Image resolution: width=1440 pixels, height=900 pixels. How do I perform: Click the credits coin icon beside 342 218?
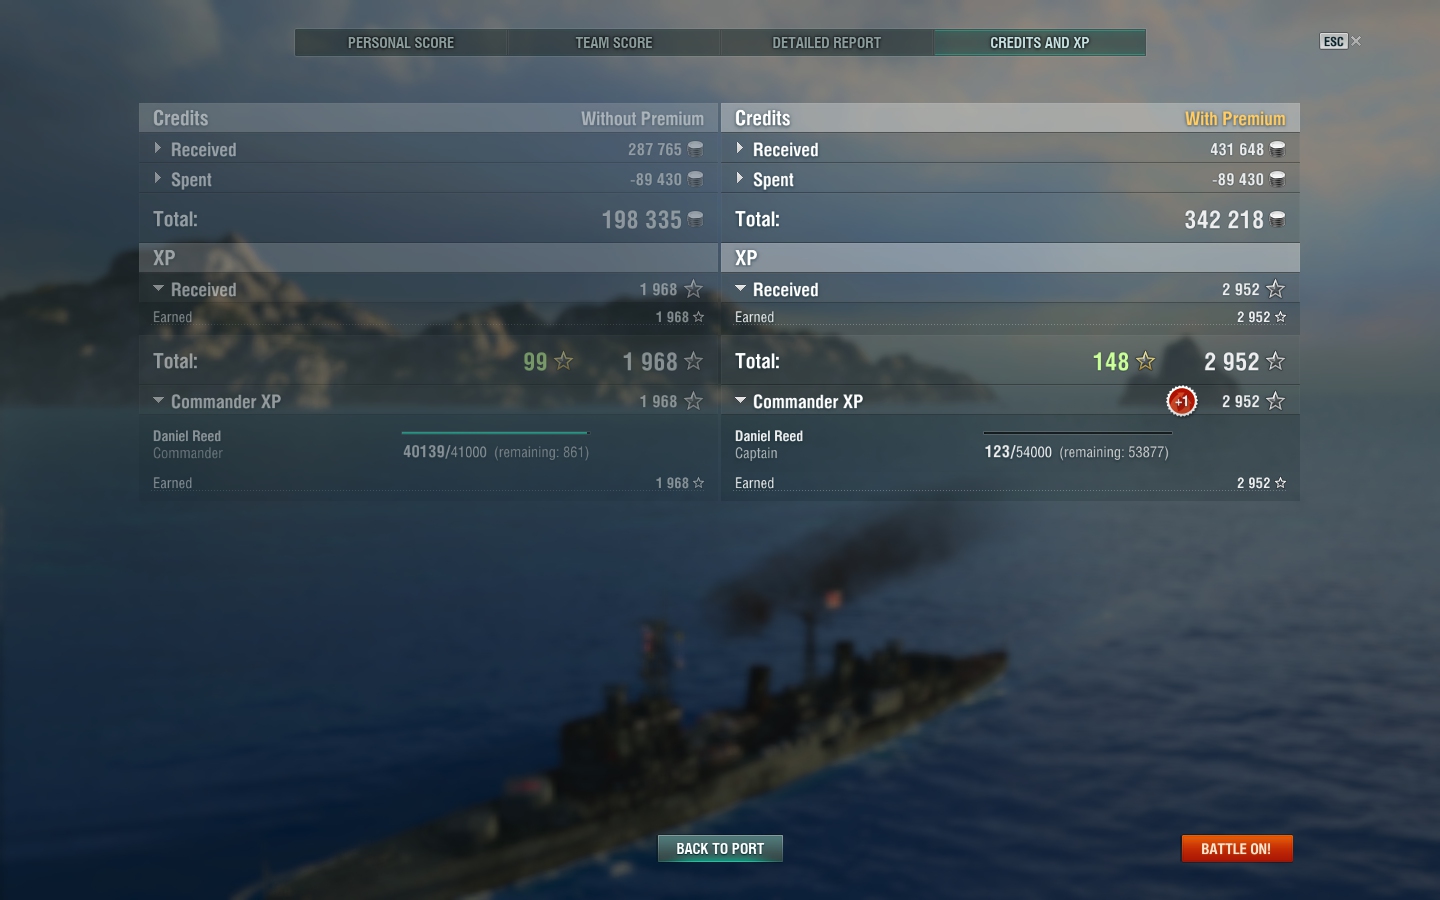[x=1277, y=219]
